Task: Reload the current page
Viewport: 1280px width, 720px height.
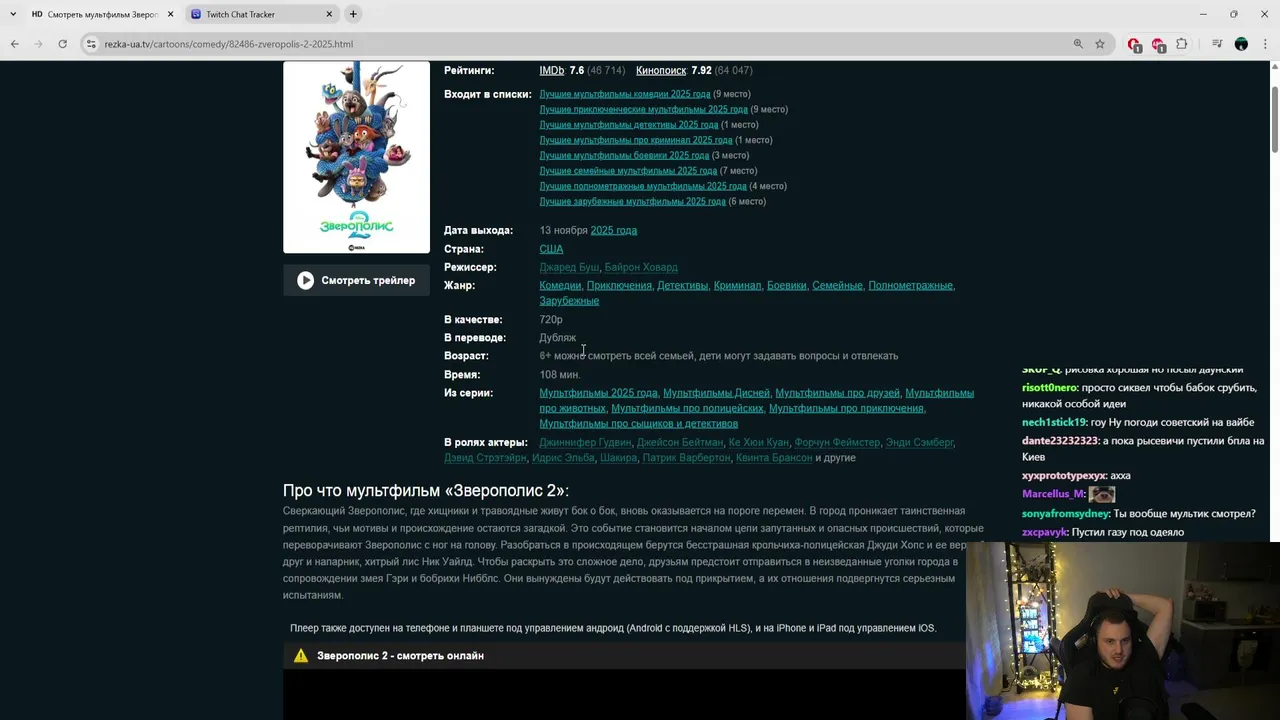Action: click(62, 44)
